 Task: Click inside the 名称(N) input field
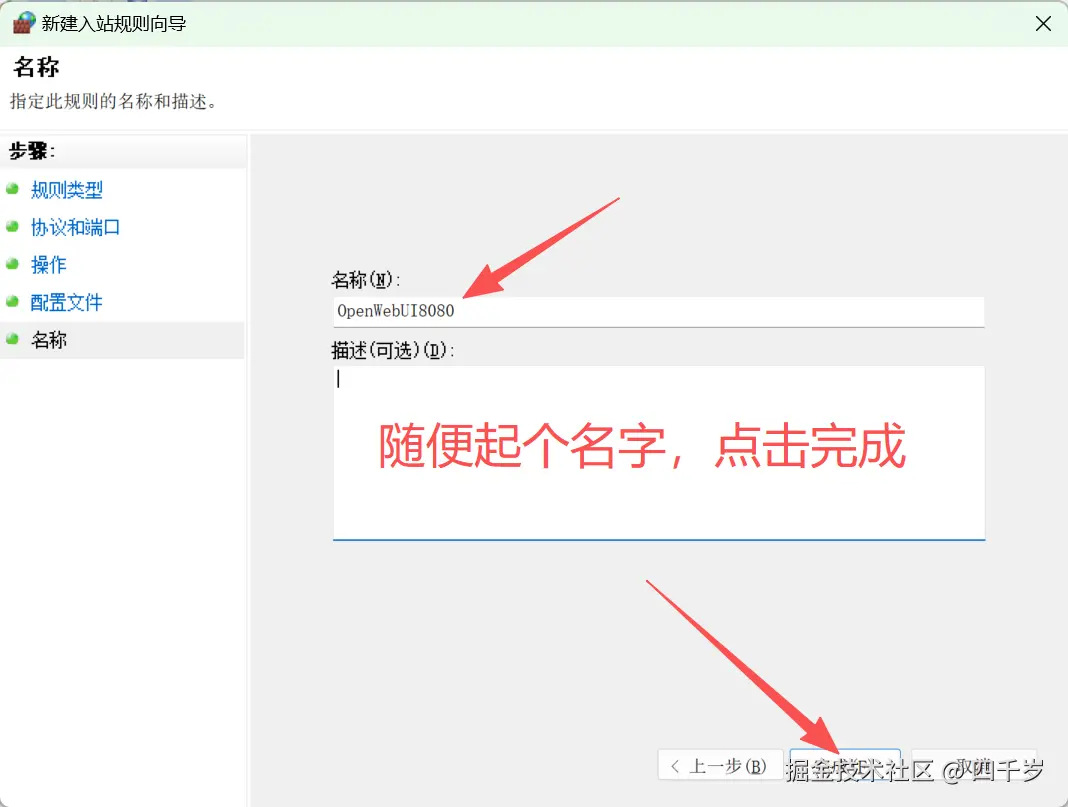658,311
